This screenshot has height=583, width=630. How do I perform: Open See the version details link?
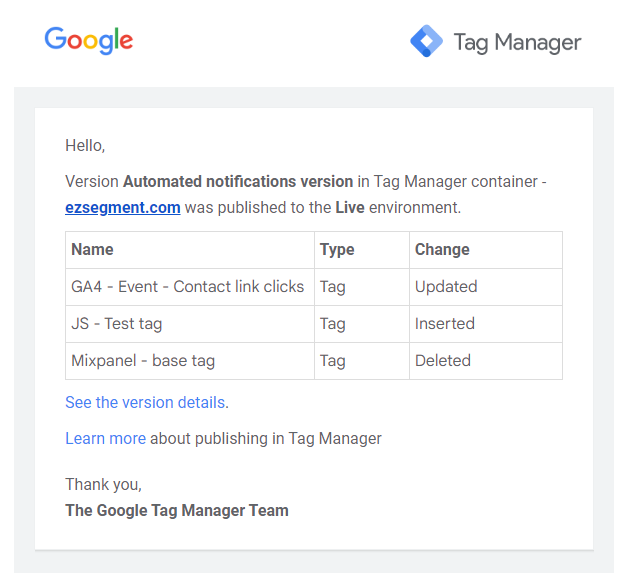(145, 403)
